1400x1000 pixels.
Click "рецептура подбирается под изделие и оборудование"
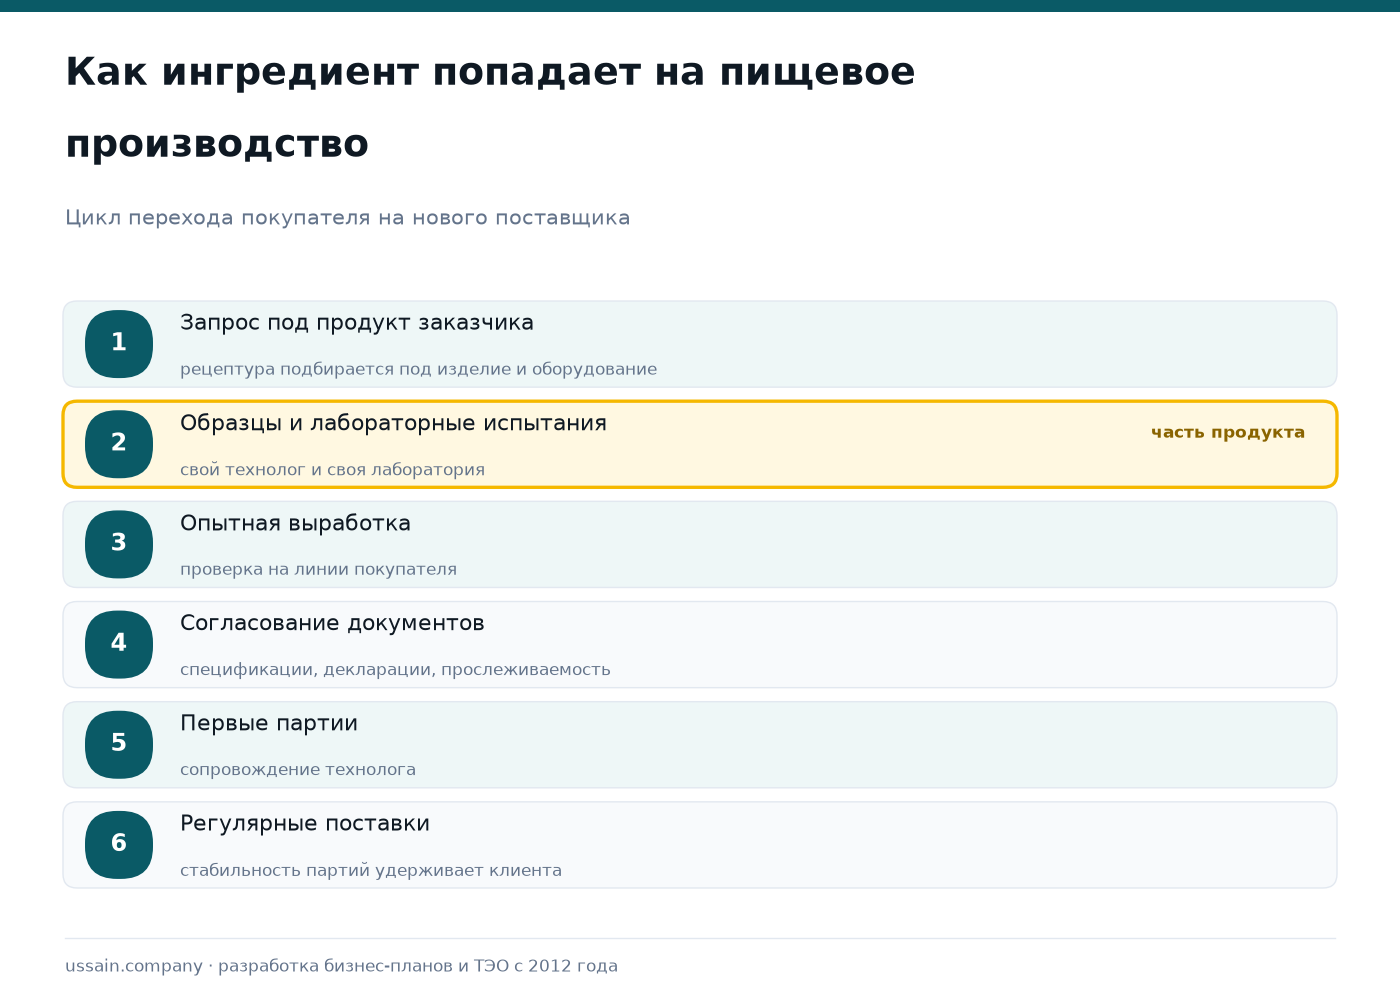[418, 369]
